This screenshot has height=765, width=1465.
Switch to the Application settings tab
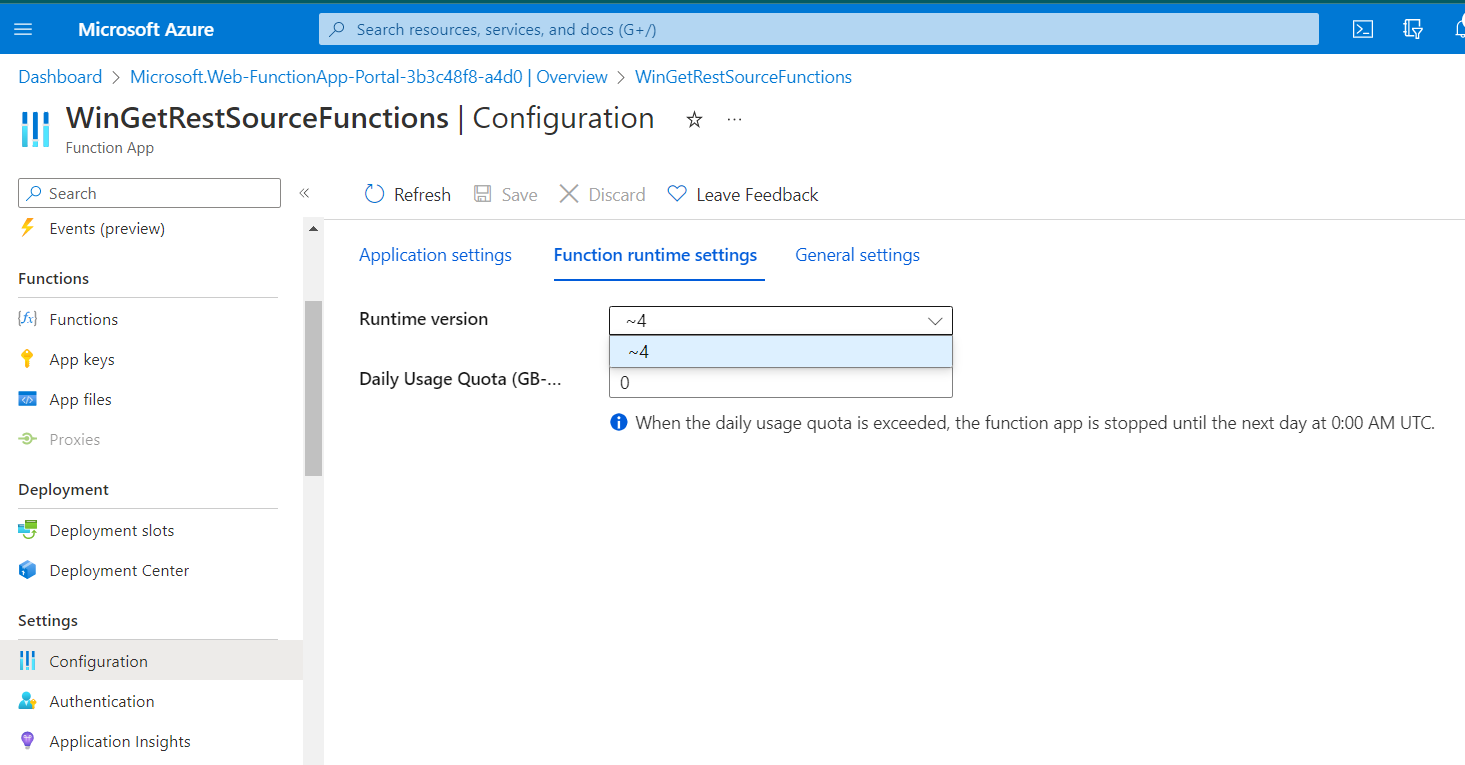tap(435, 255)
